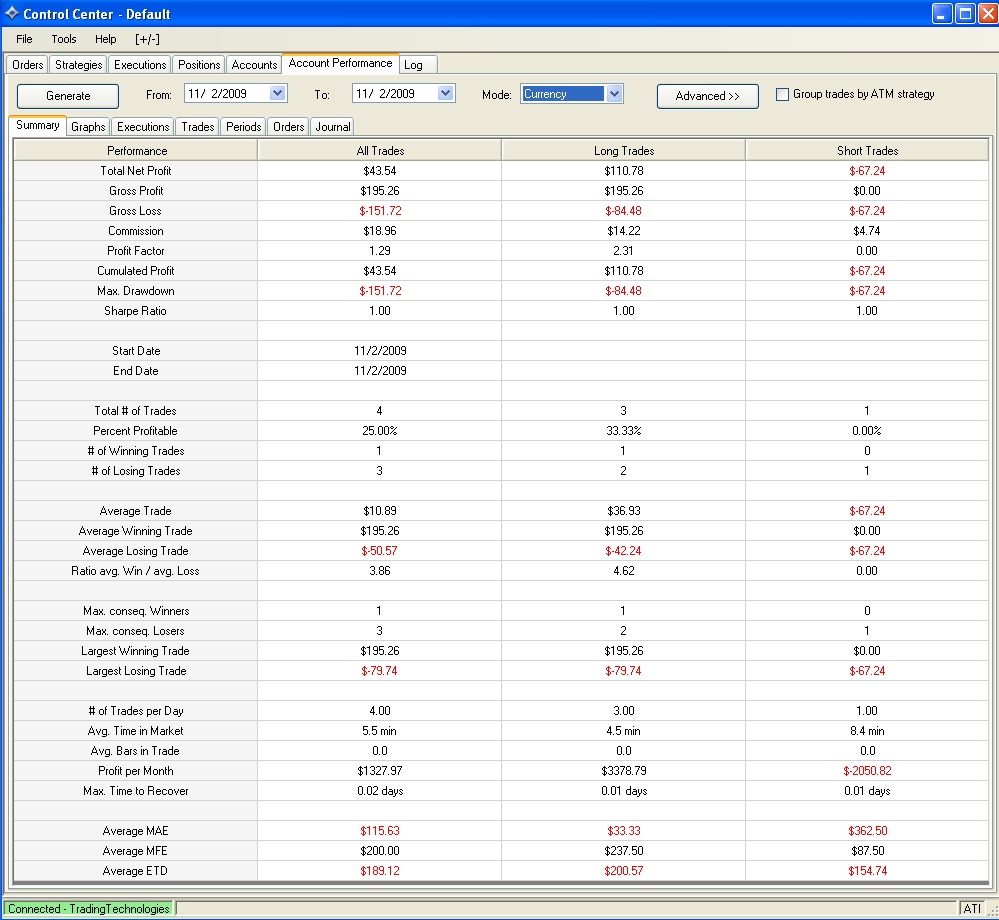Open the Periods sub-tab
This screenshot has width=999, height=920.
point(243,126)
